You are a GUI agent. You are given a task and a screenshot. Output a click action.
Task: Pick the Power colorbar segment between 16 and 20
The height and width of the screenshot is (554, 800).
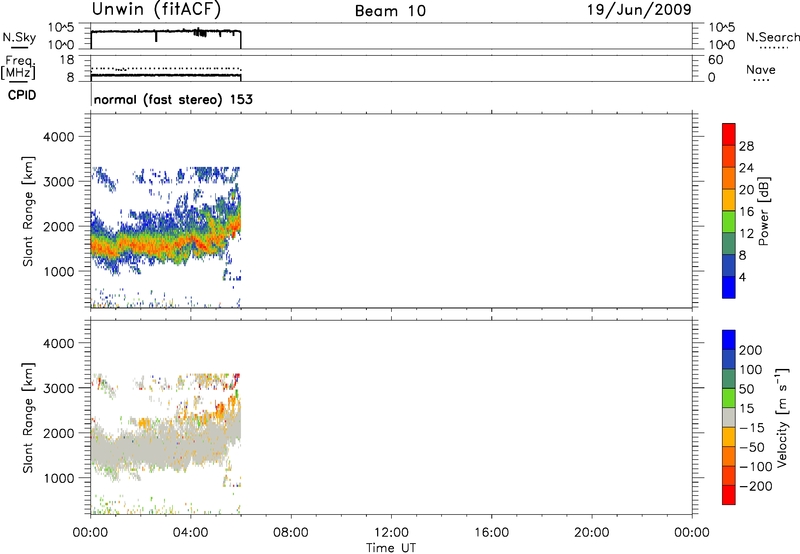pos(729,200)
